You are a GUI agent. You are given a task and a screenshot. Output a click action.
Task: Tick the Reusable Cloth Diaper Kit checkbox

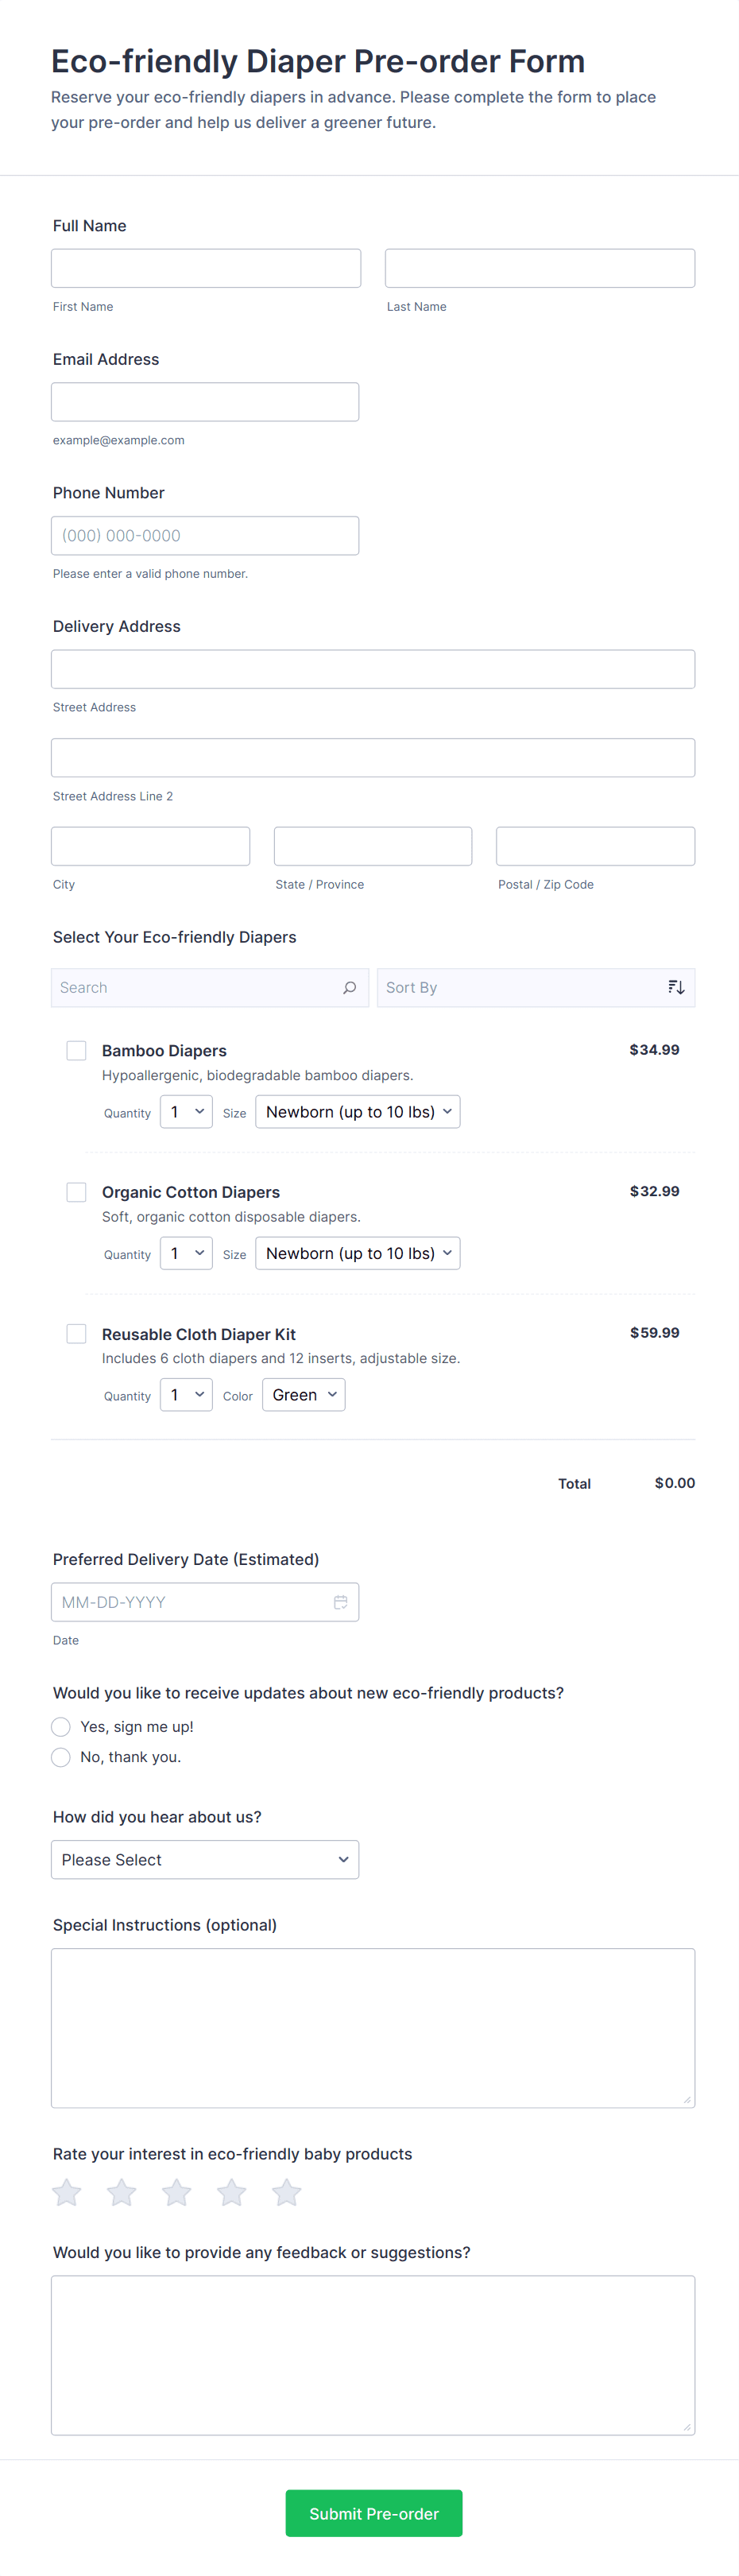[x=76, y=1334]
